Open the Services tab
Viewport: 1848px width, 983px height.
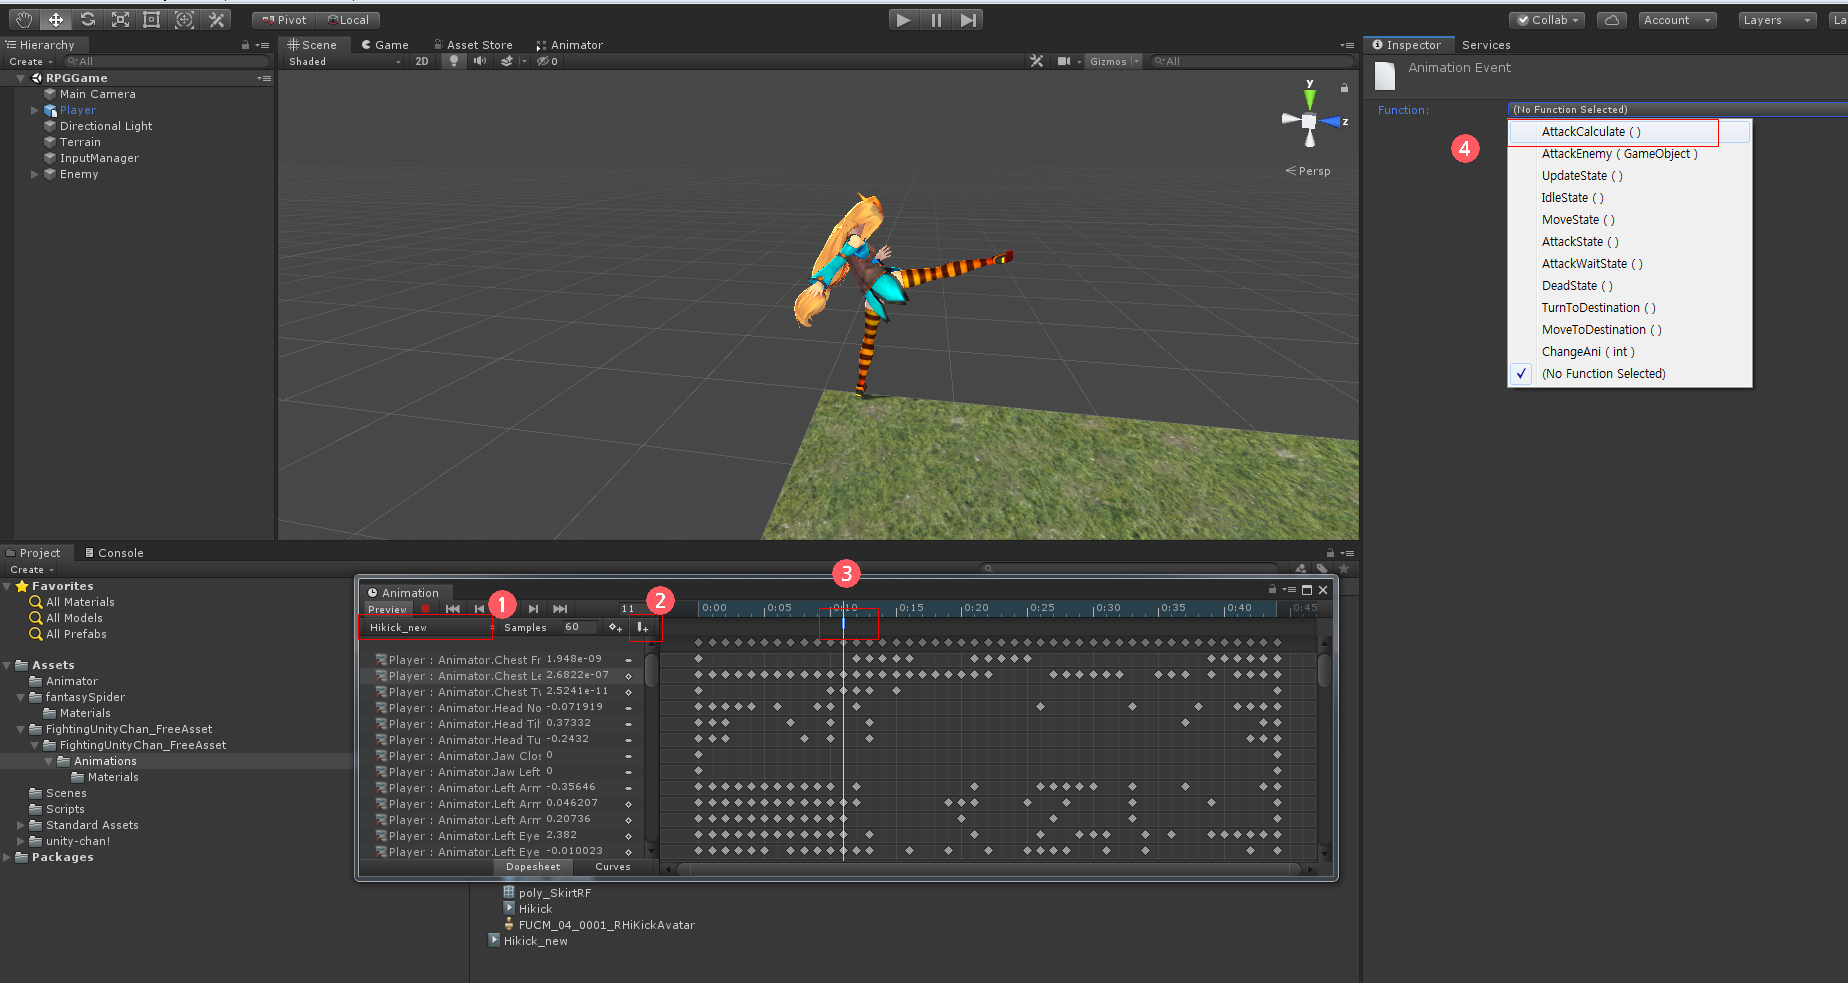[x=1486, y=45]
